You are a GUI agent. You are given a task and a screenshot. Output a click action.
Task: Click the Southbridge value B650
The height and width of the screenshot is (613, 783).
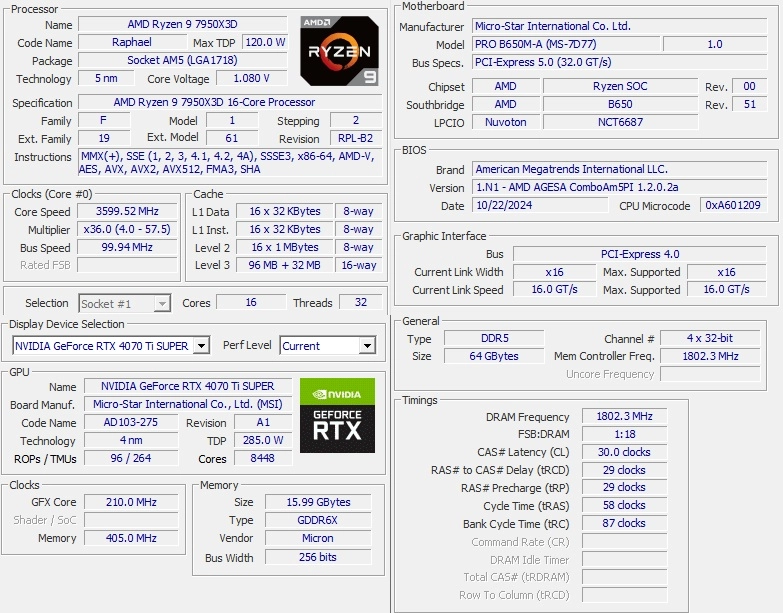click(620, 104)
